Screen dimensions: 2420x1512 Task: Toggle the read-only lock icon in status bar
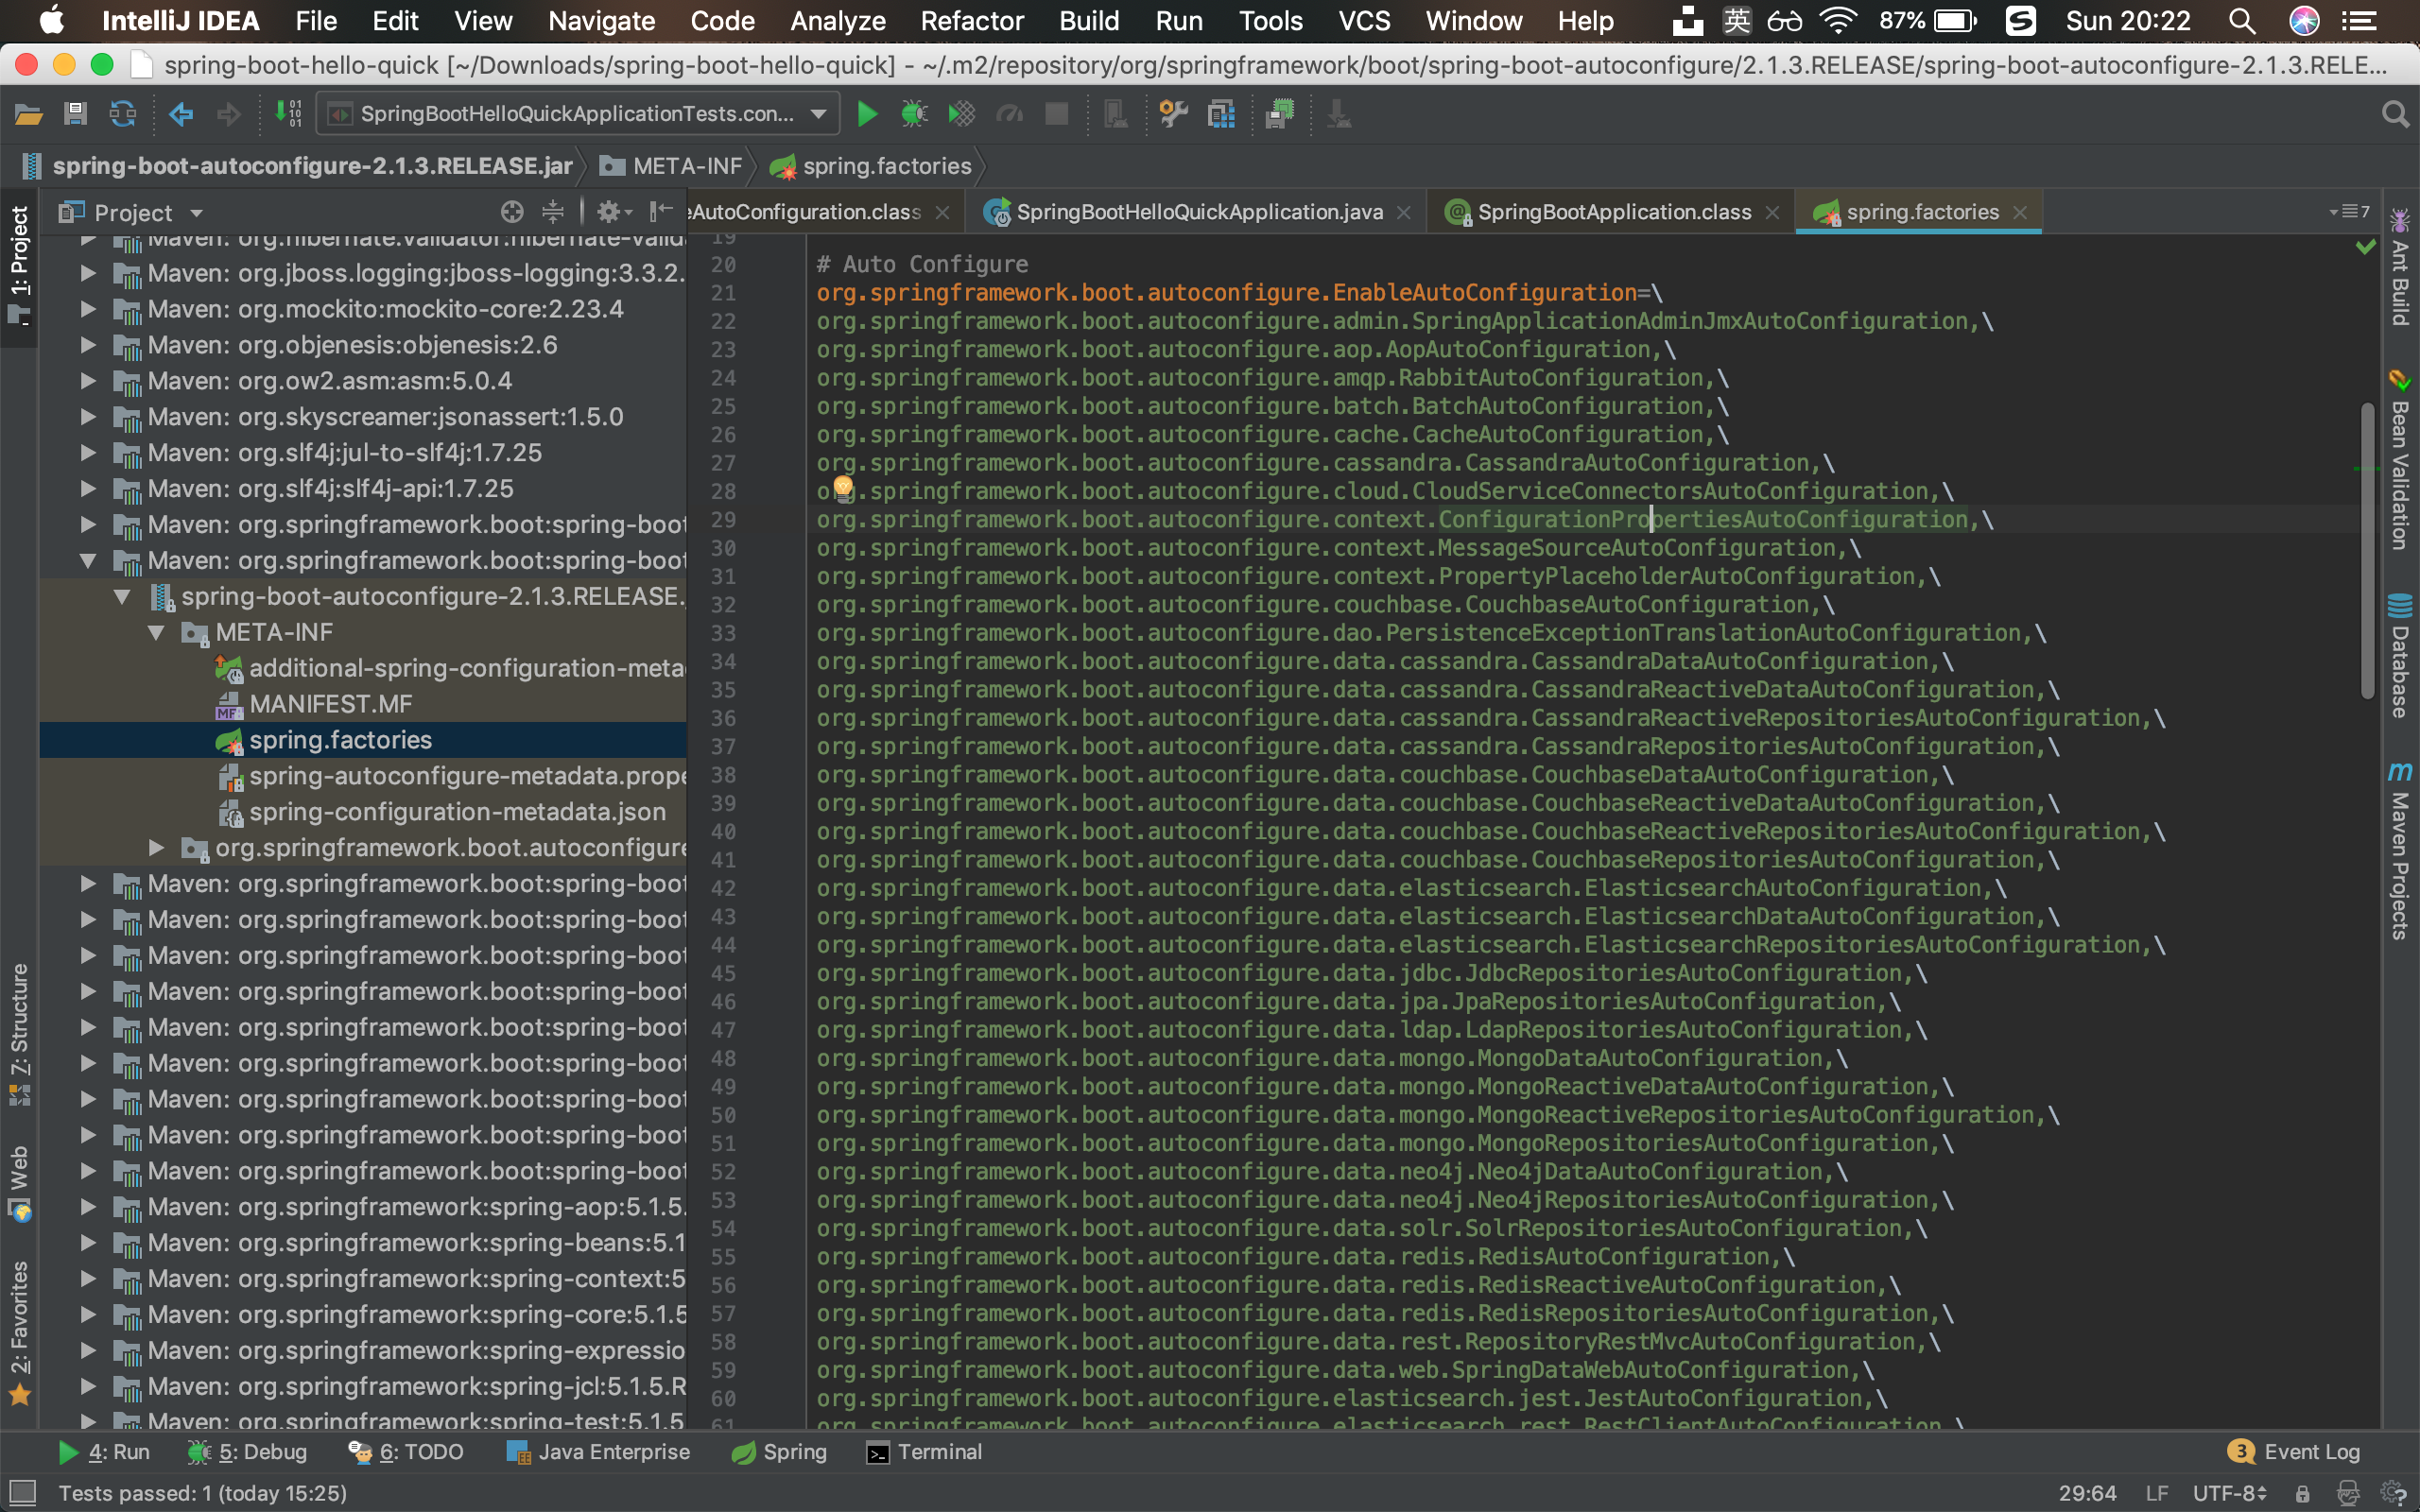click(x=2302, y=1493)
